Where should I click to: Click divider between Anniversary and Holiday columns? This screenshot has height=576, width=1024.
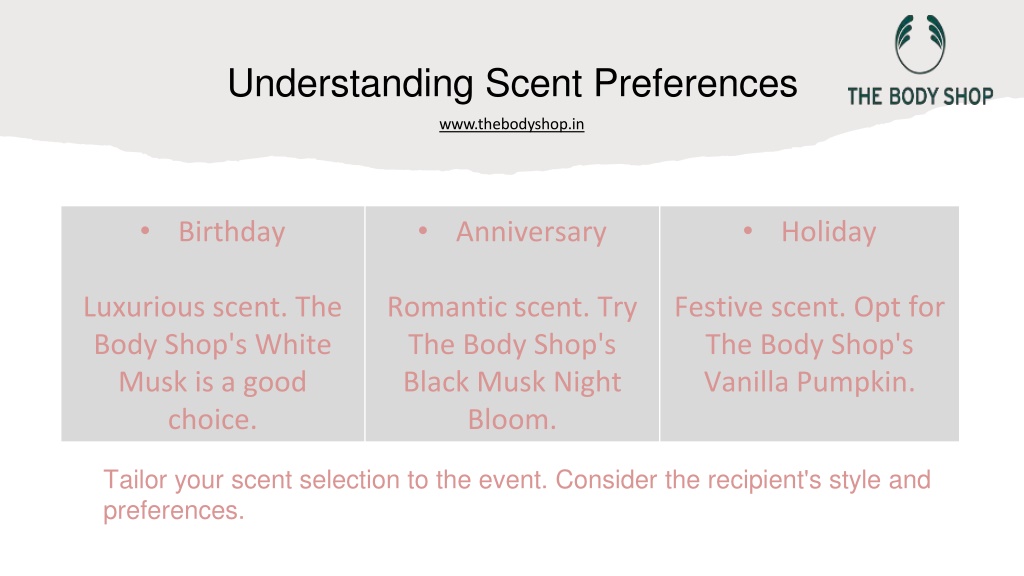pyautogui.click(x=660, y=324)
